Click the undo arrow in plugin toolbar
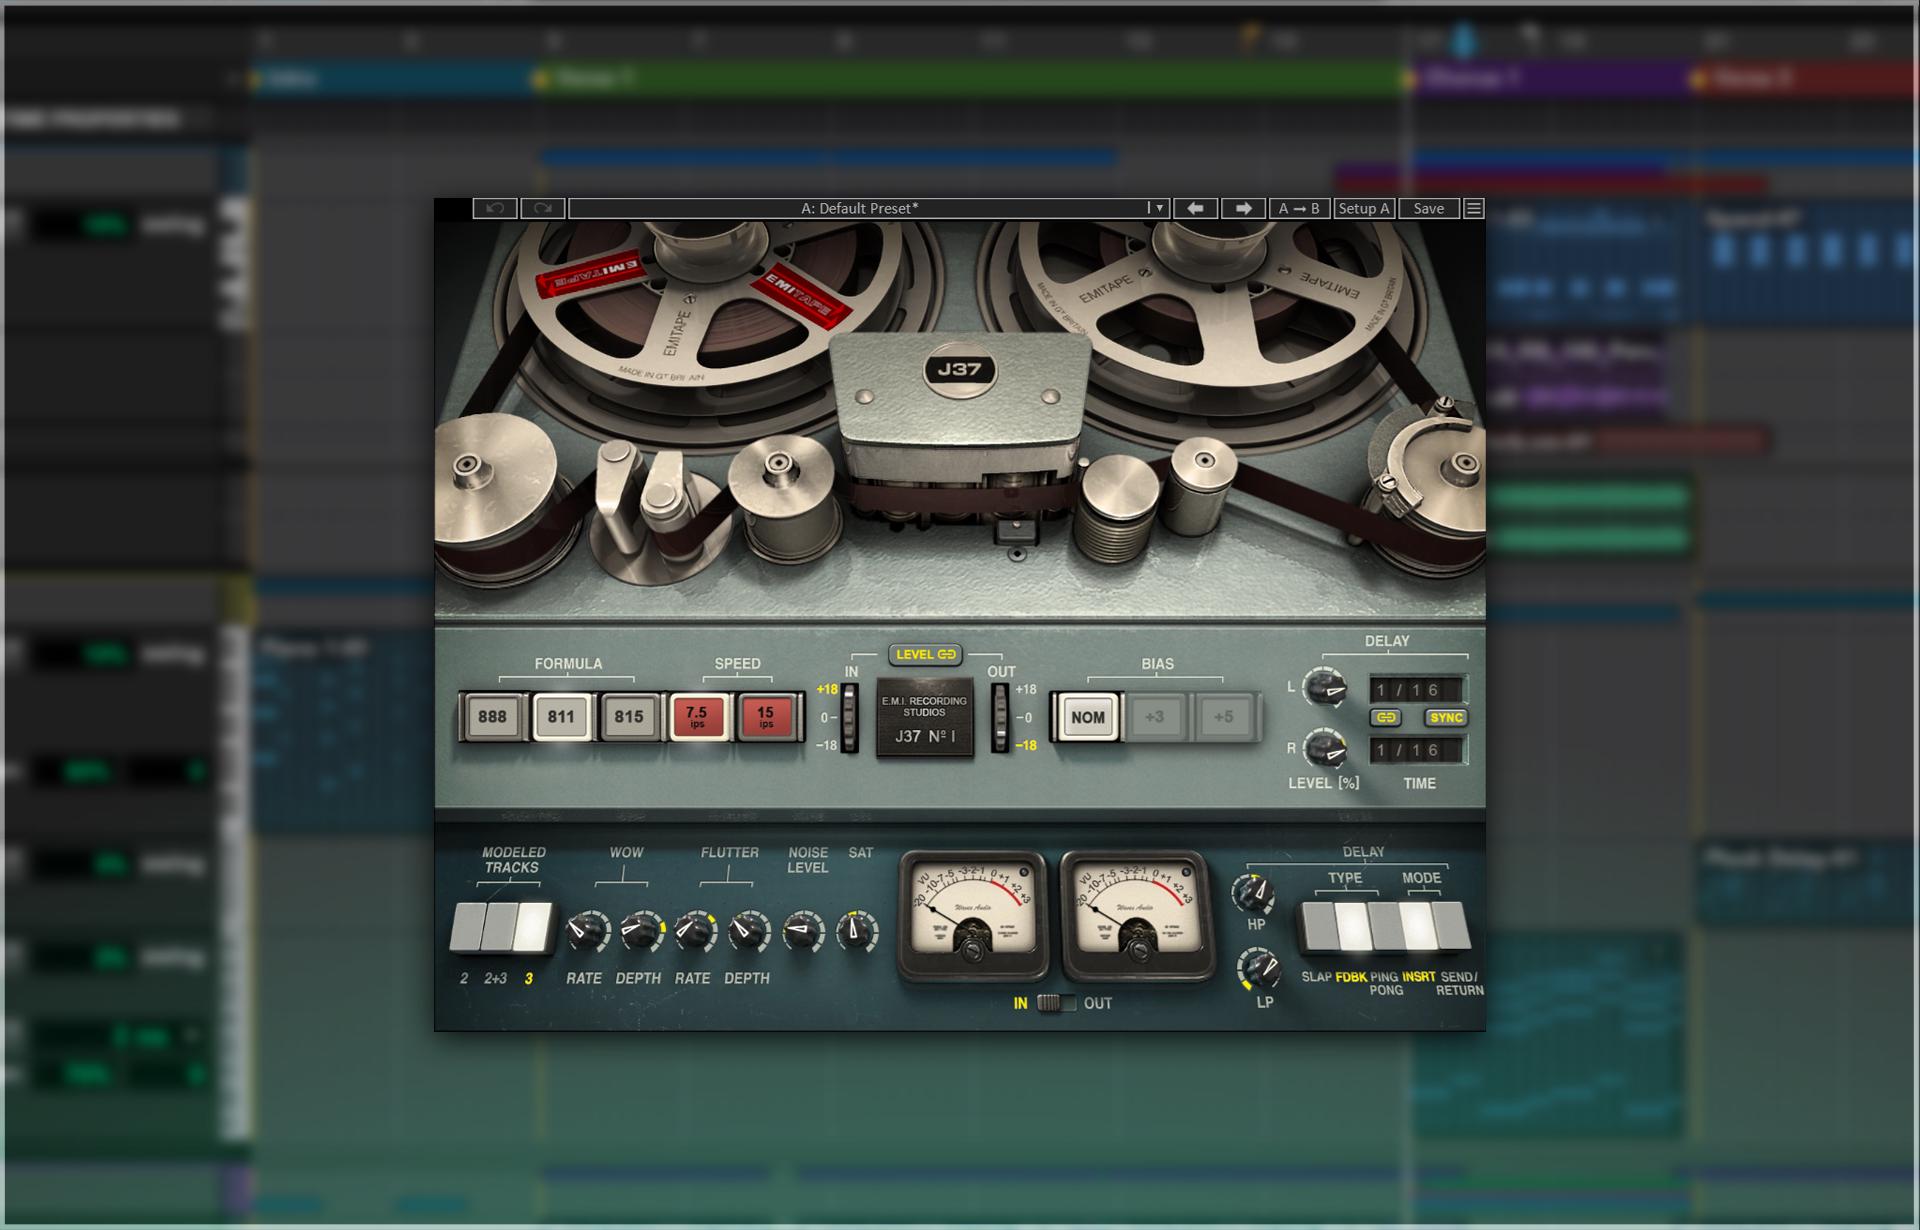 tap(494, 208)
